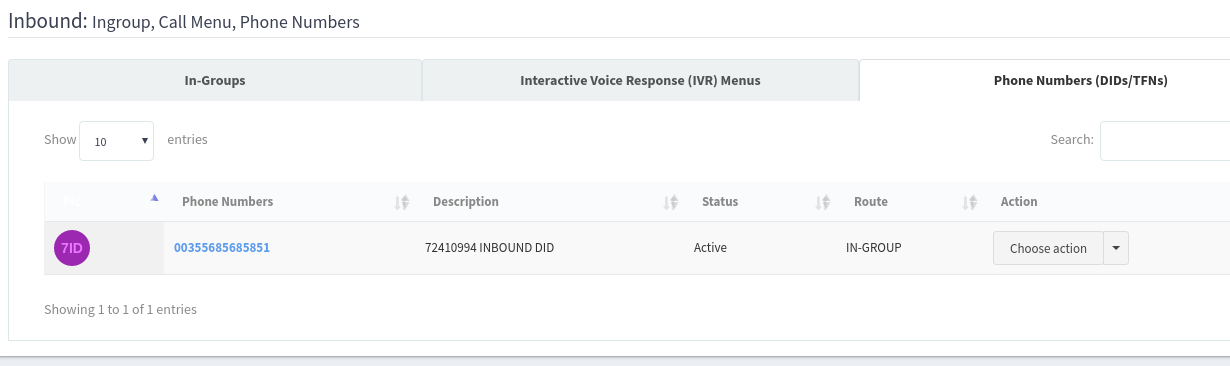Image resolution: width=1230 pixels, height=366 pixels.
Task: Sort table by Status column
Action: coord(760,202)
